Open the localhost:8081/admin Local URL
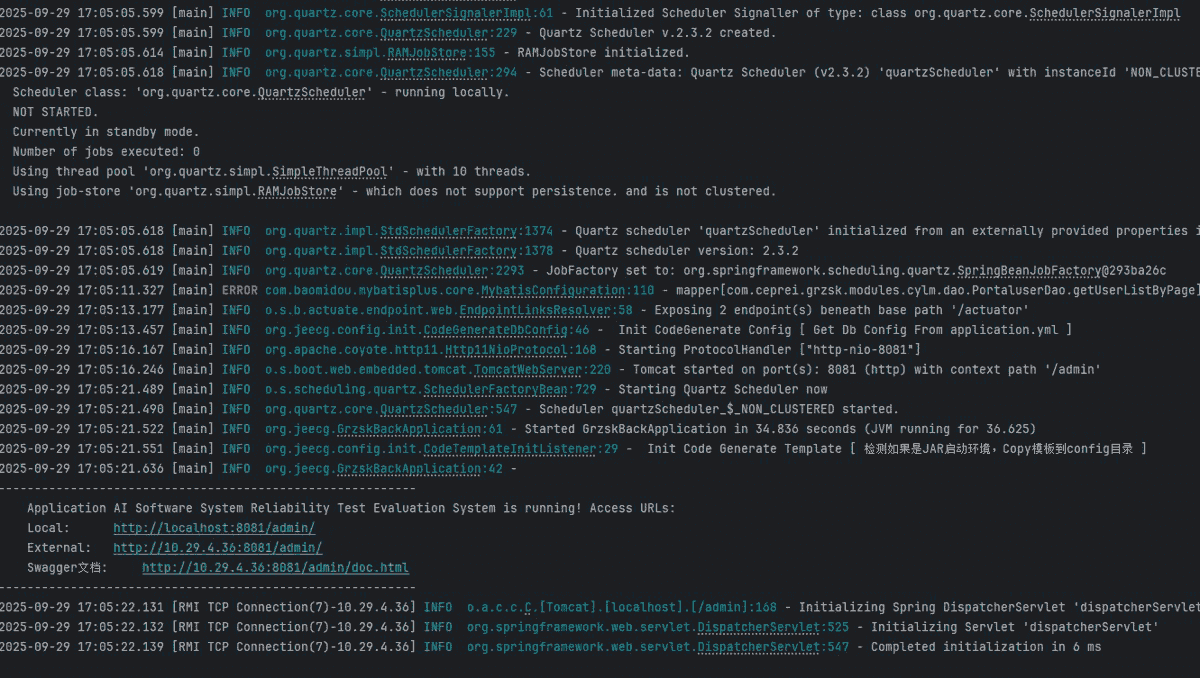Image resolution: width=1200 pixels, height=678 pixels. click(x=214, y=528)
